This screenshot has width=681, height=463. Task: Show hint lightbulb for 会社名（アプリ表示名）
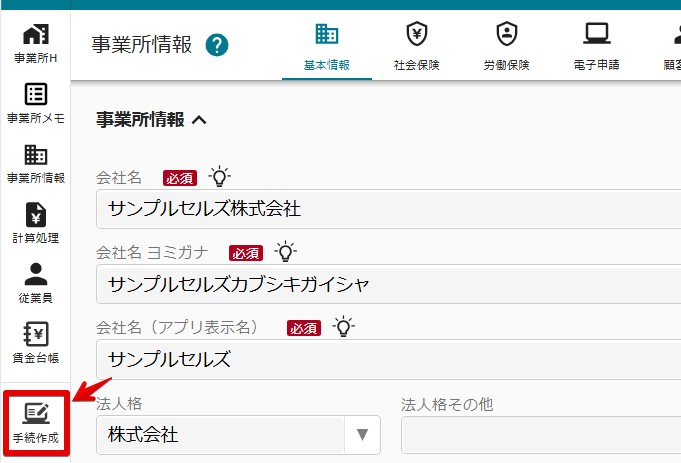click(344, 327)
